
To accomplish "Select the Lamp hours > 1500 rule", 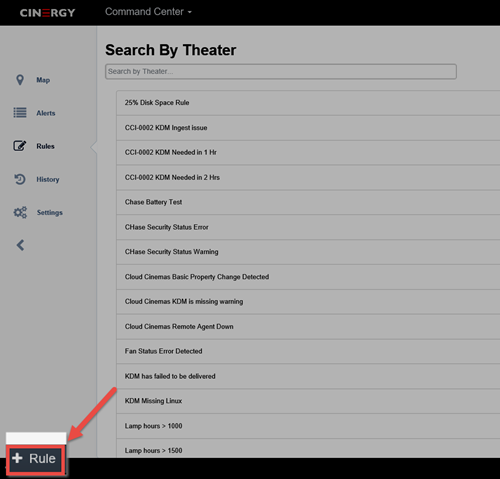I will 308,448.
